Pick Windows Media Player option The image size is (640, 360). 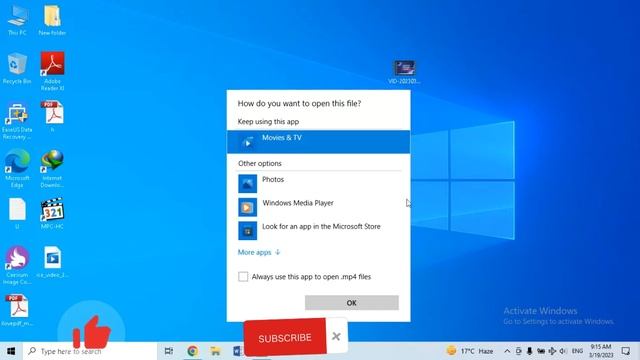[318, 207]
